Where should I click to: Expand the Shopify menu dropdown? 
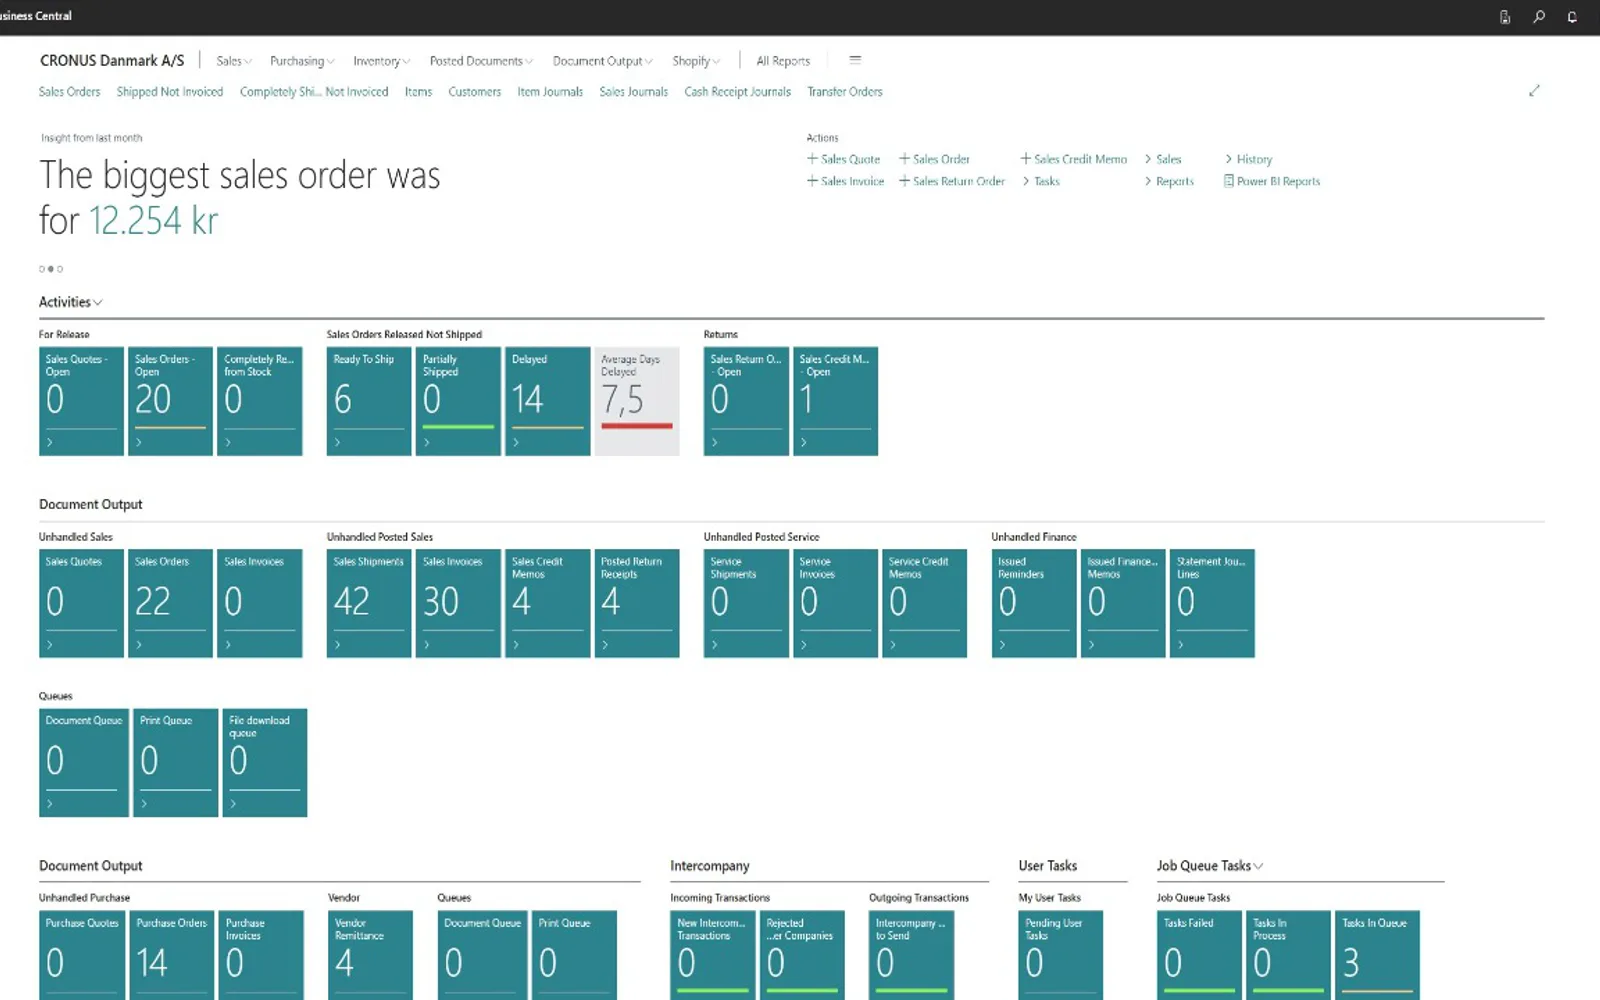click(696, 61)
